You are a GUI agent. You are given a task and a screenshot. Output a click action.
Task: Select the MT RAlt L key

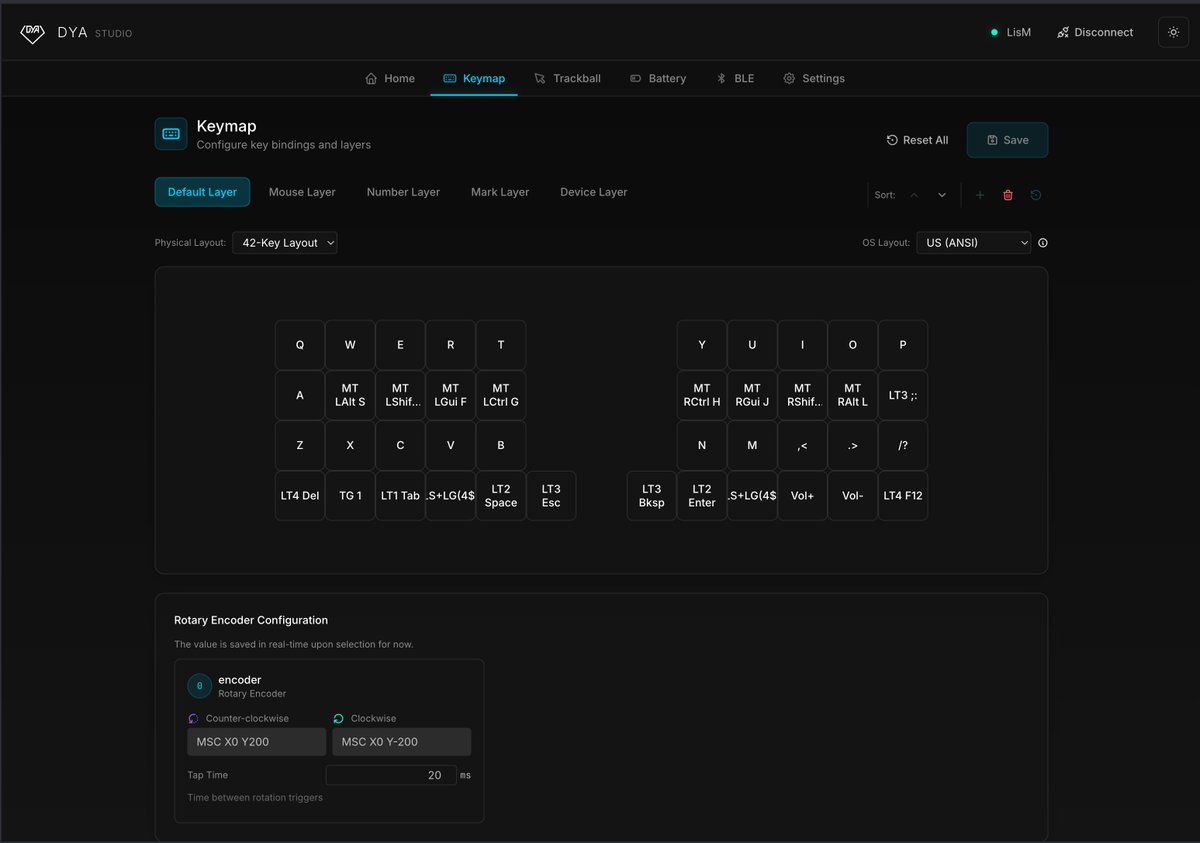[853, 395]
